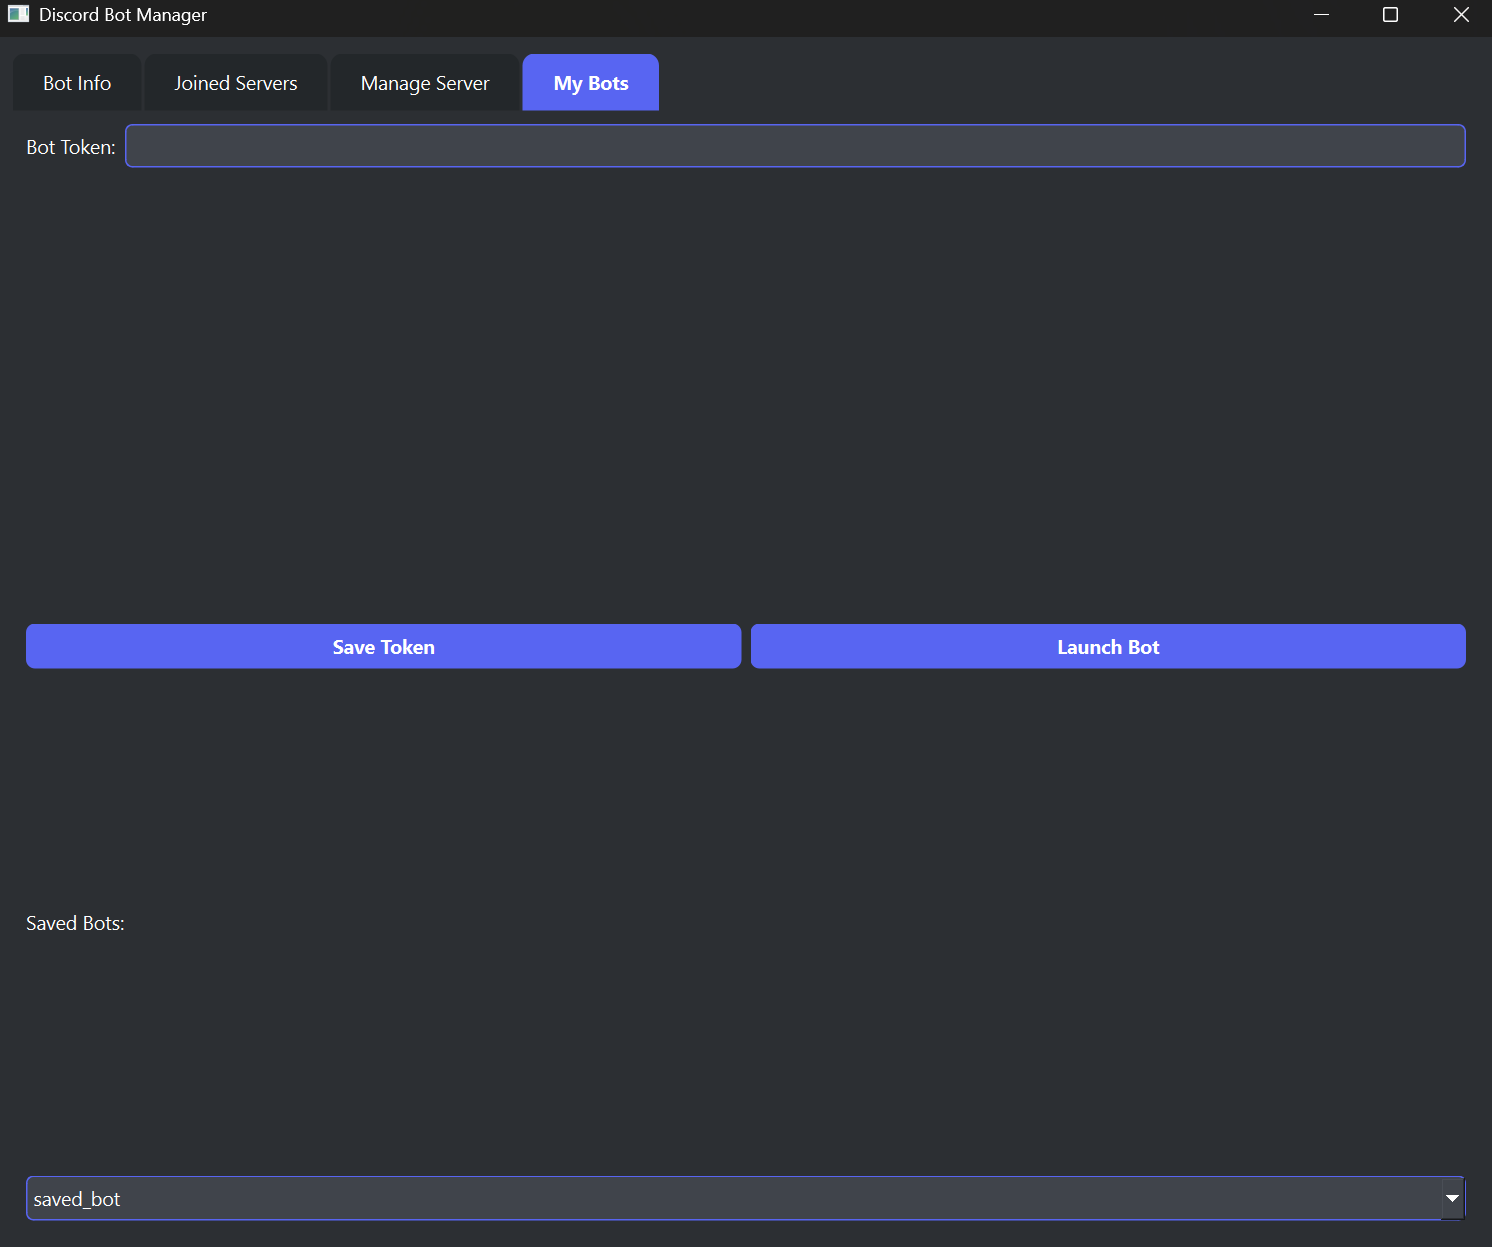Switch to the Bot Info tab
Viewport: 1492px width, 1247px height.
click(x=76, y=82)
